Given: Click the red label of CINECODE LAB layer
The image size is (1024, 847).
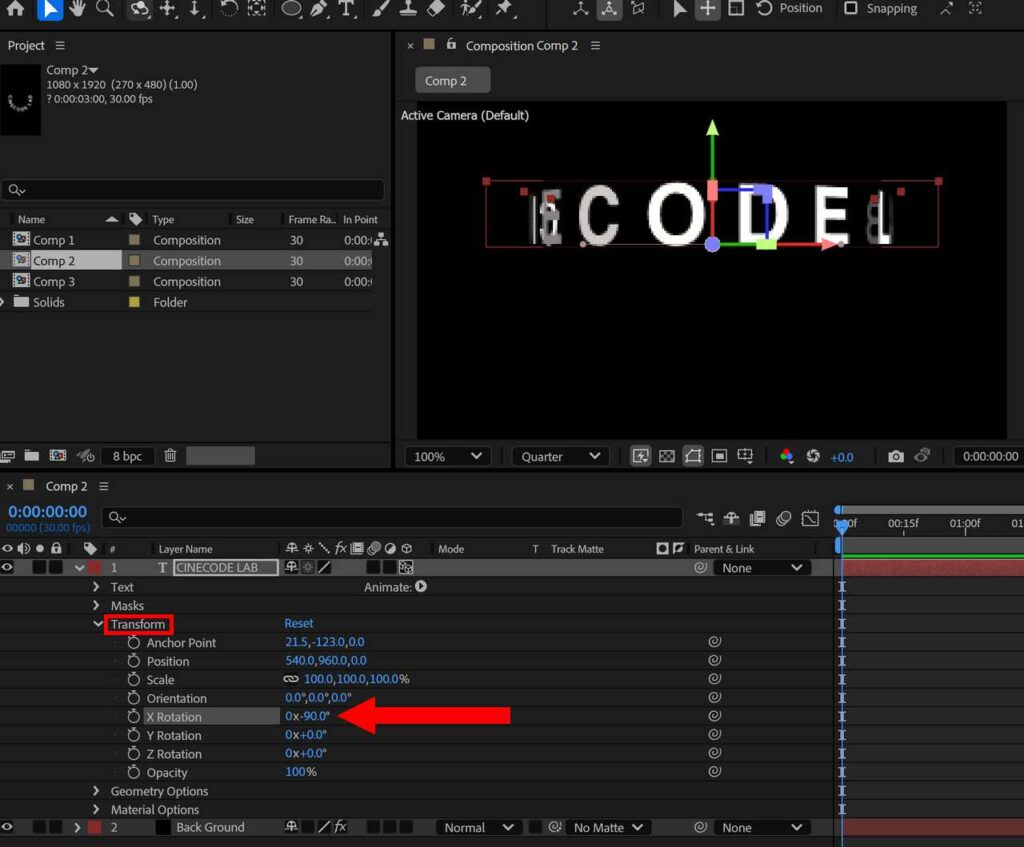Looking at the screenshot, I should coord(95,567).
